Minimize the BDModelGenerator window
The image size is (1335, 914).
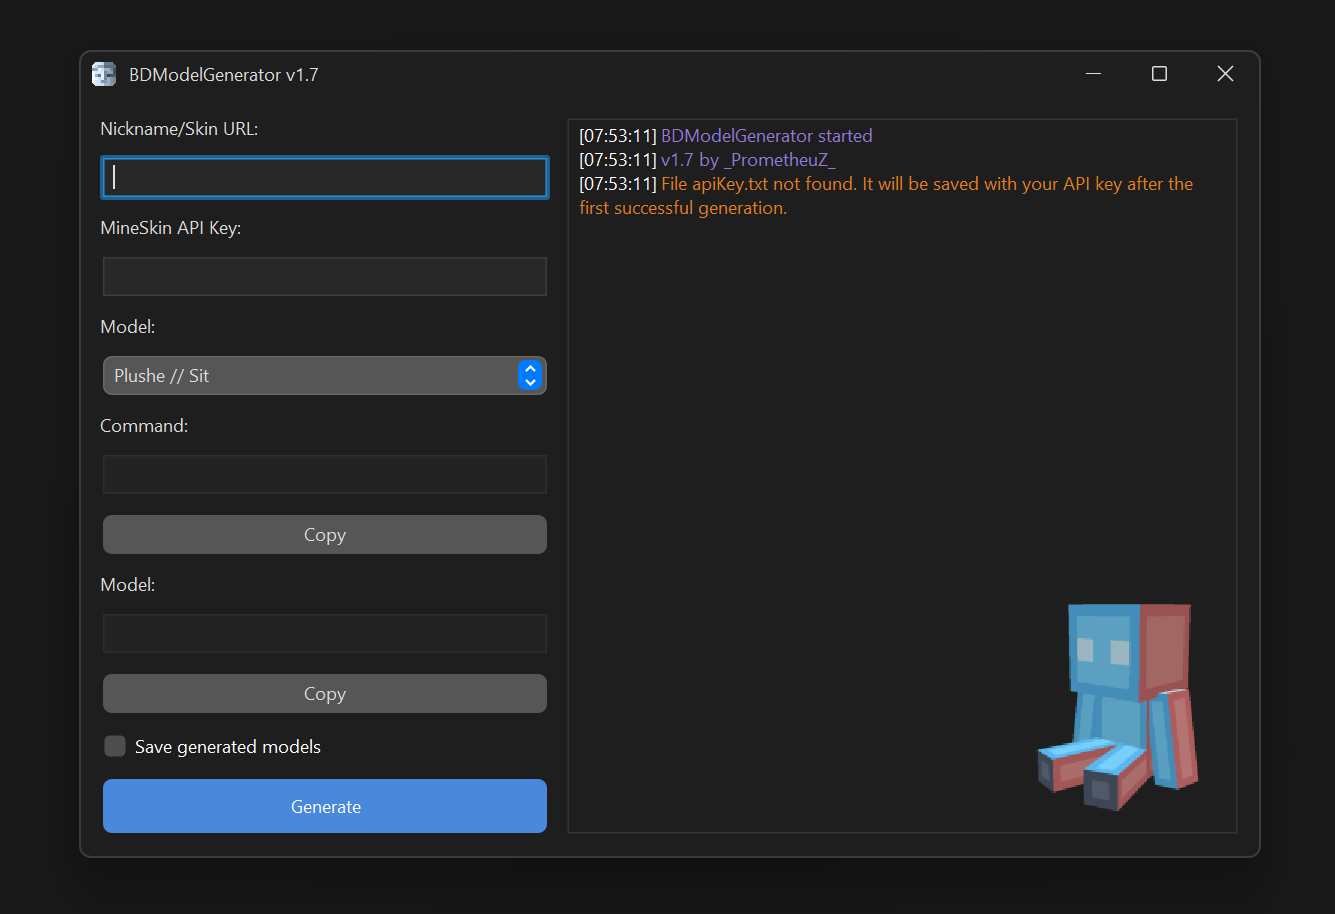(x=1094, y=74)
